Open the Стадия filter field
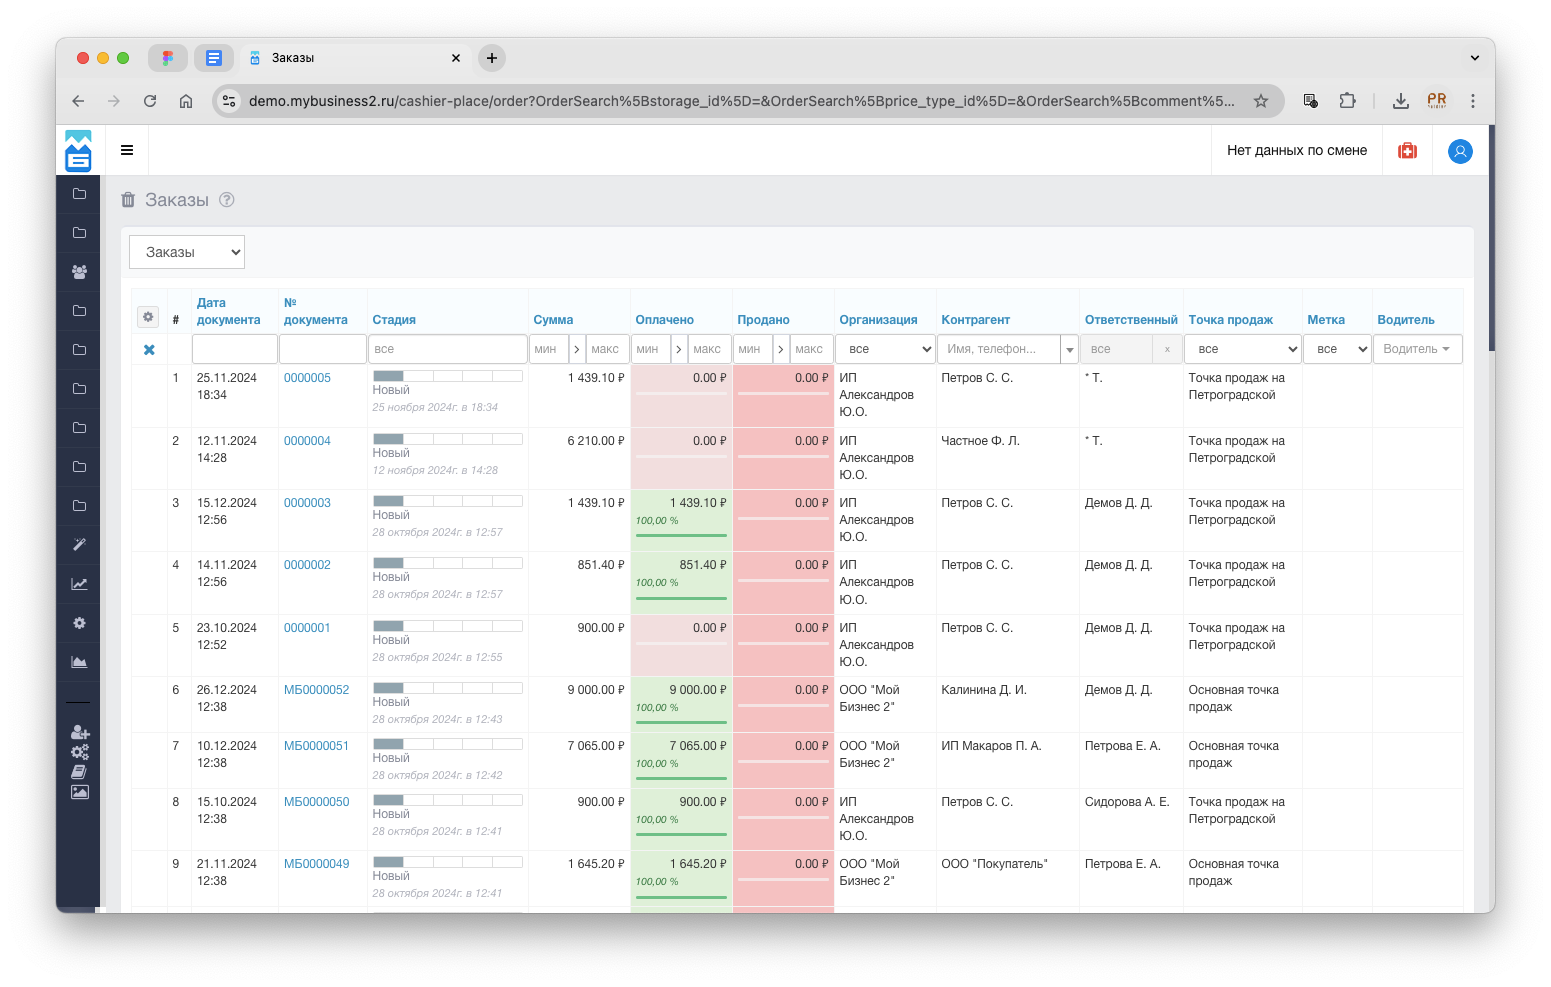The height and width of the screenshot is (987, 1551). coord(447,349)
